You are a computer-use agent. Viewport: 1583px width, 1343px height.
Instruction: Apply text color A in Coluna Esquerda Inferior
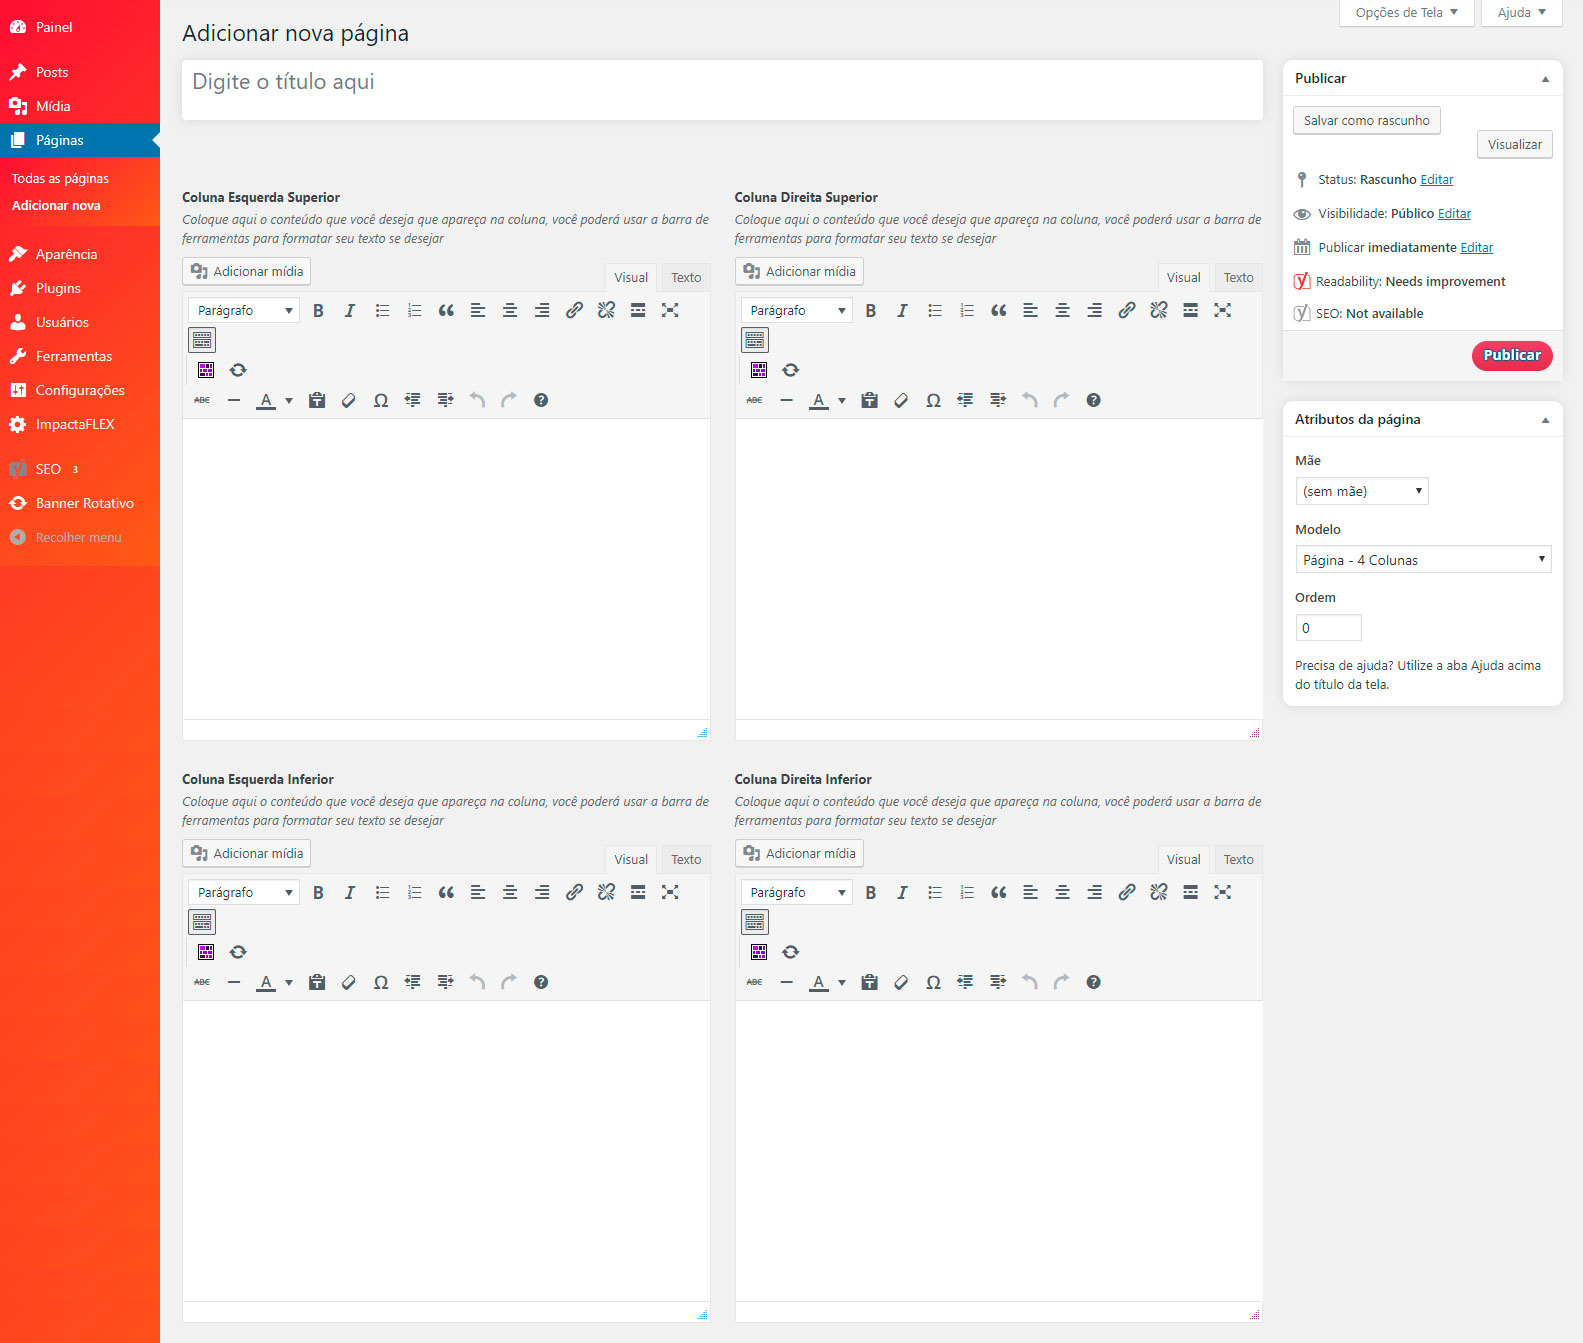(266, 982)
